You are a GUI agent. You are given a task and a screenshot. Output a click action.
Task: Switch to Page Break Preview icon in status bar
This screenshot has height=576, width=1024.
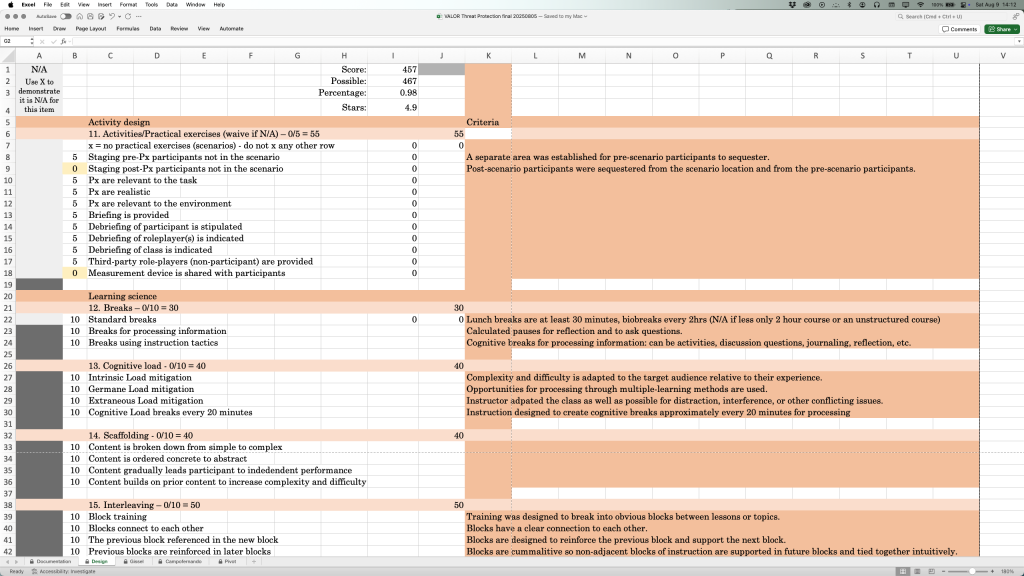(x=932, y=571)
